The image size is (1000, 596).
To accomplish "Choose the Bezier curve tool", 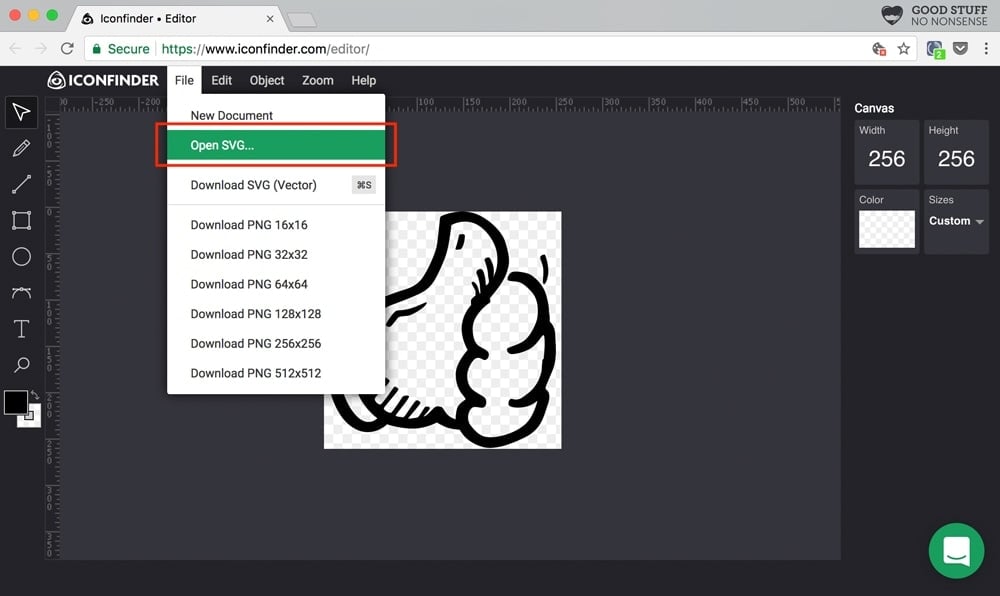I will click(x=21, y=292).
